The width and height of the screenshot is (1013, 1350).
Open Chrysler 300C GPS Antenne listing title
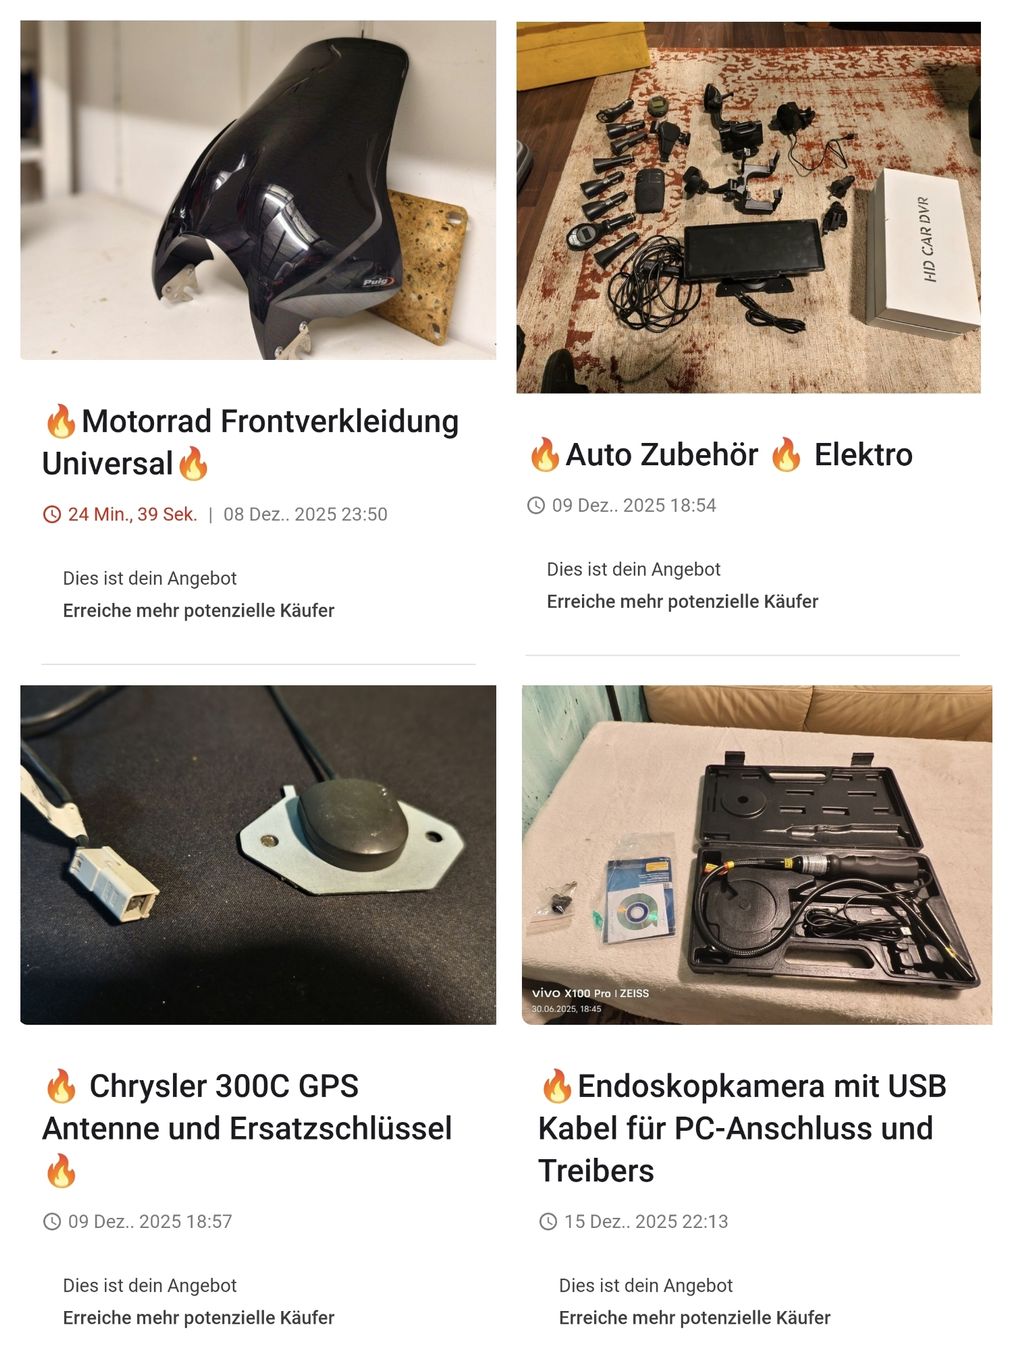point(247,1128)
